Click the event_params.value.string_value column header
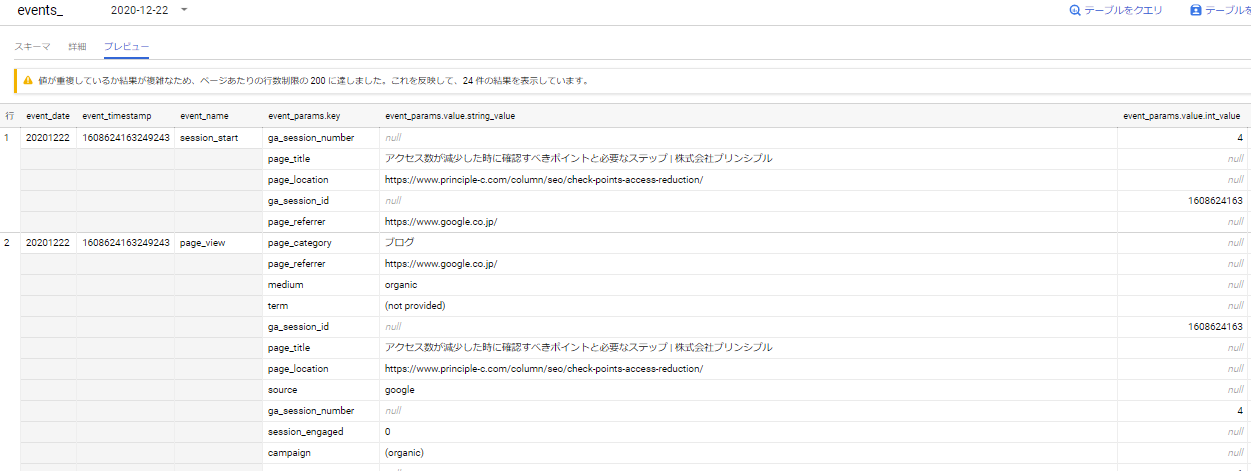The height and width of the screenshot is (471, 1251). tap(450, 116)
